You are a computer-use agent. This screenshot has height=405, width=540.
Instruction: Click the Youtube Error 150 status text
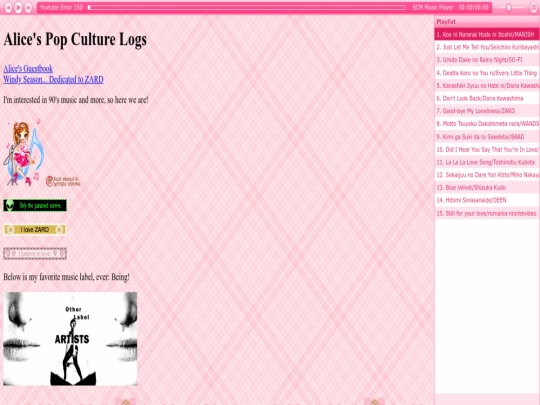[61, 8]
